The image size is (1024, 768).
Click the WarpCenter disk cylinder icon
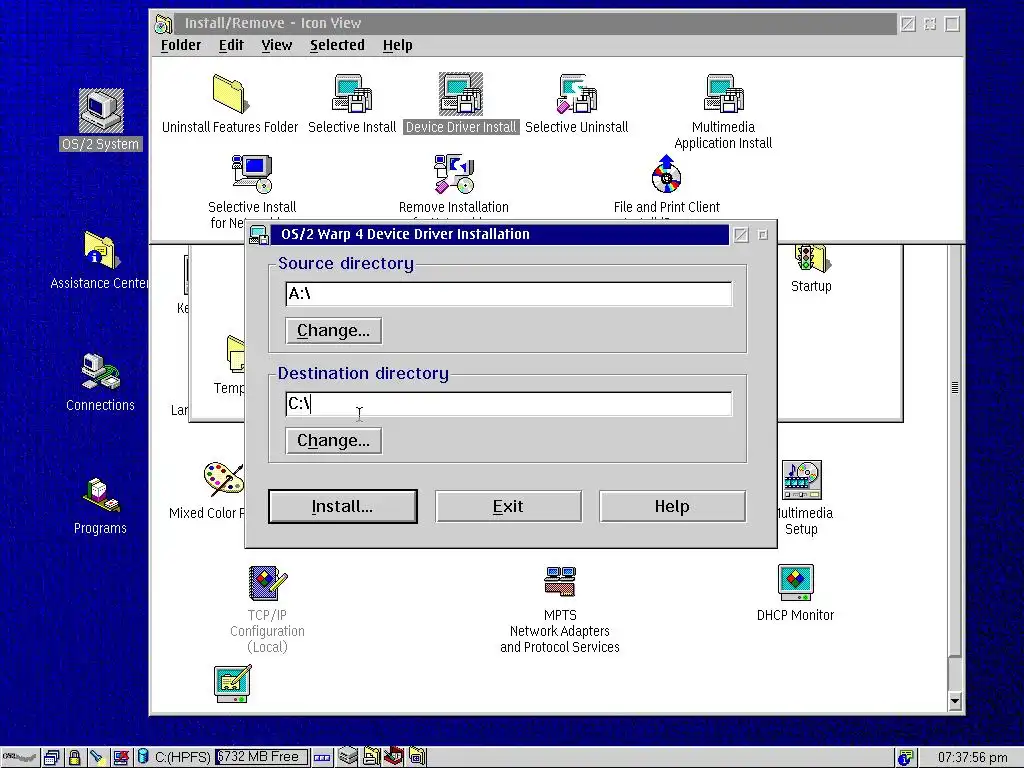pos(143,758)
